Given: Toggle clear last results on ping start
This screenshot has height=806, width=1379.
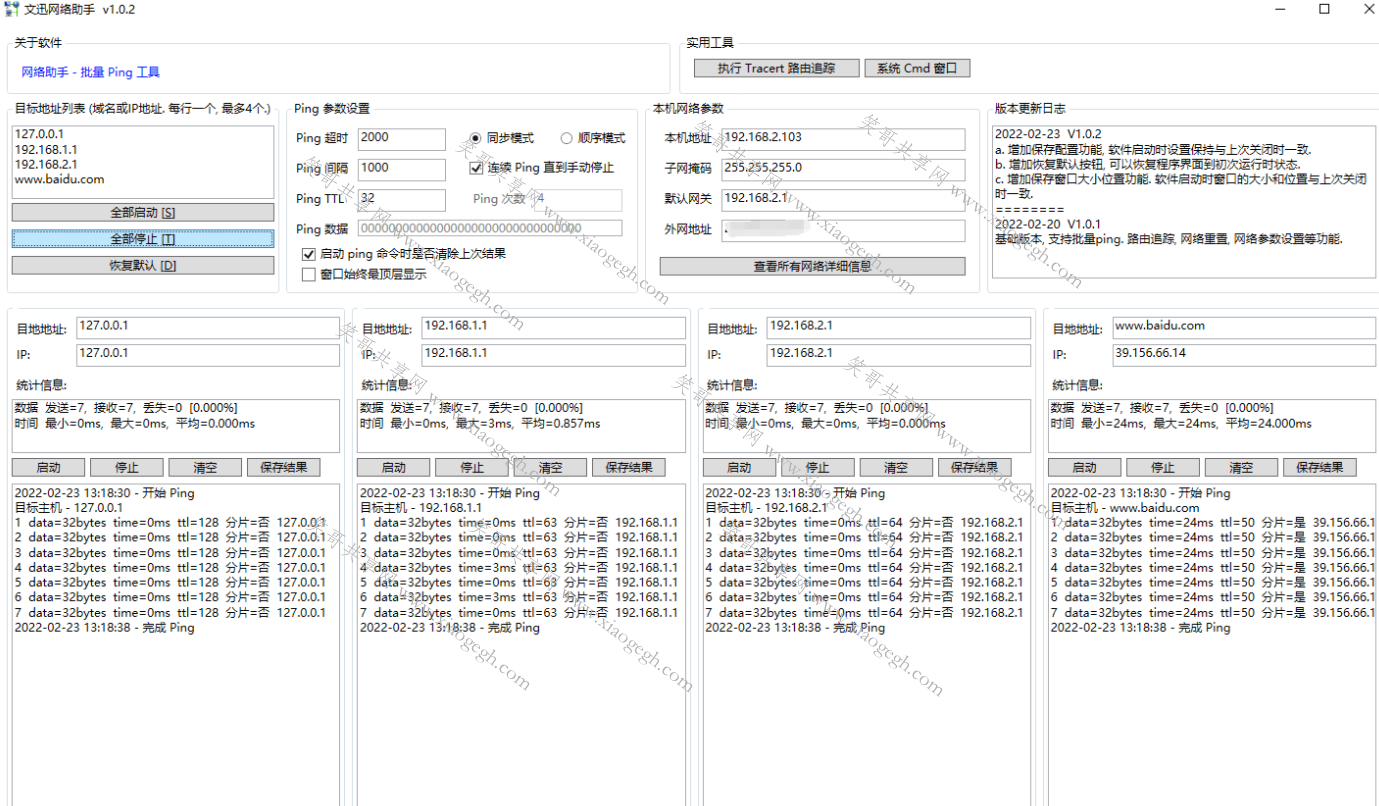Looking at the screenshot, I should (x=403, y=254).
